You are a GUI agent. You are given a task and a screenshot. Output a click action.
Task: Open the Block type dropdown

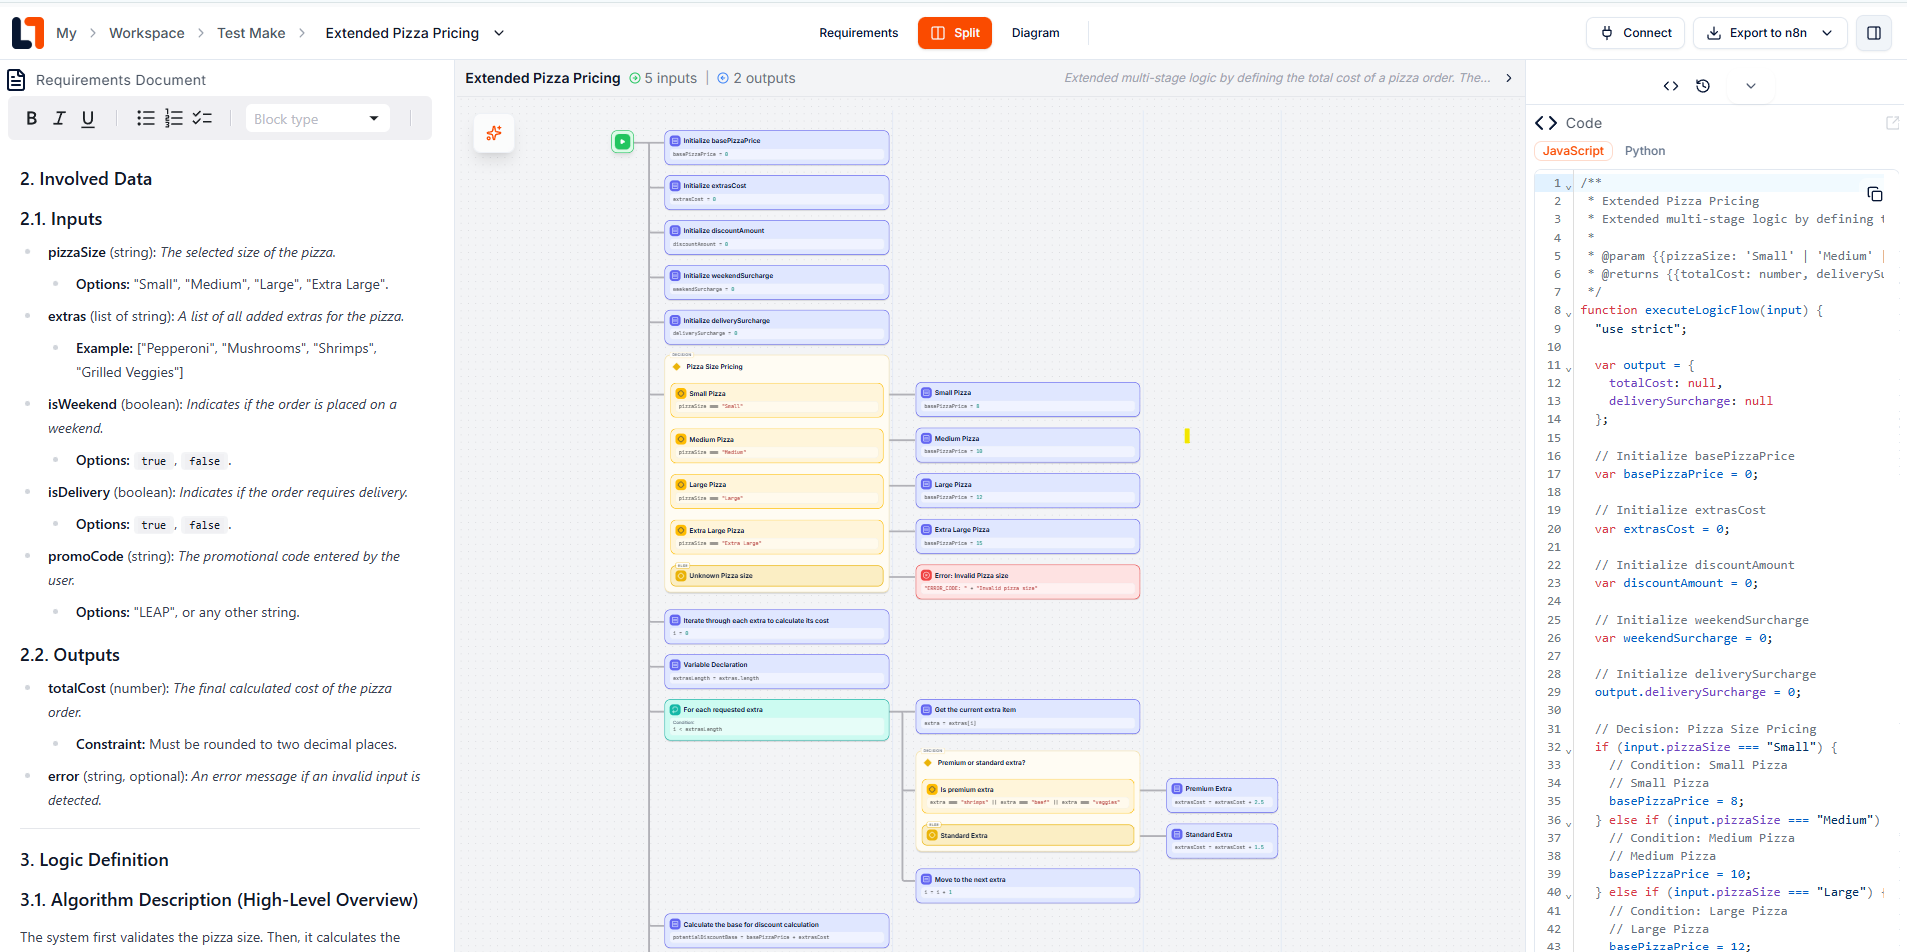pos(317,118)
